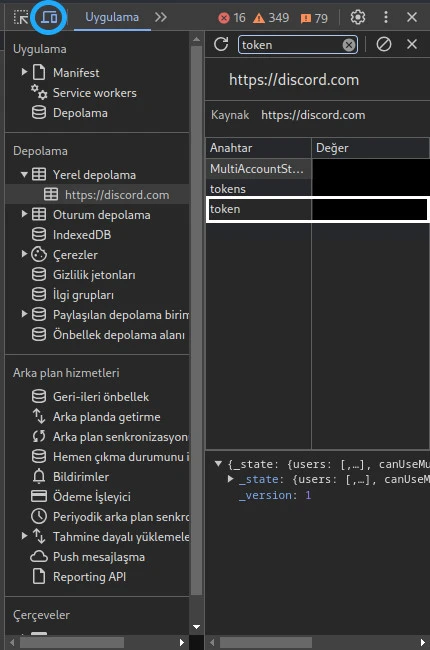
Task: Select Çerezler cookies item
Action: tap(75, 255)
